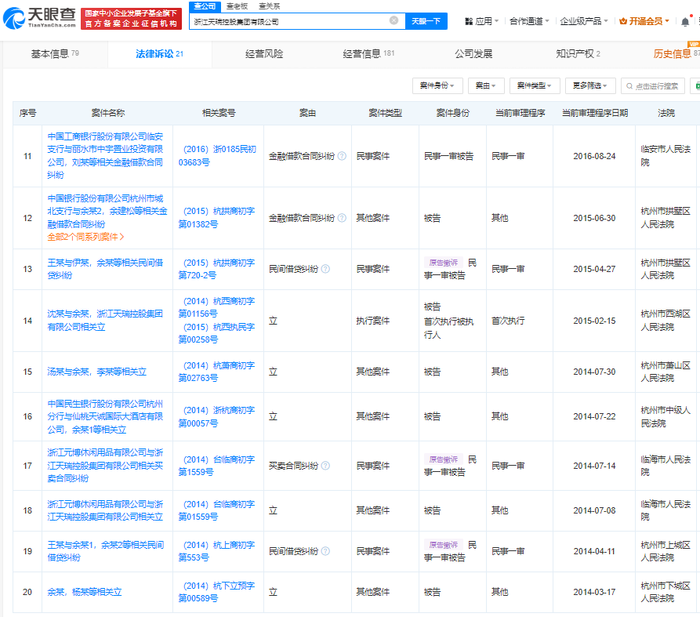Open the 案件类型 filter dropdown

pyautogui.click(x=534, y=86)
